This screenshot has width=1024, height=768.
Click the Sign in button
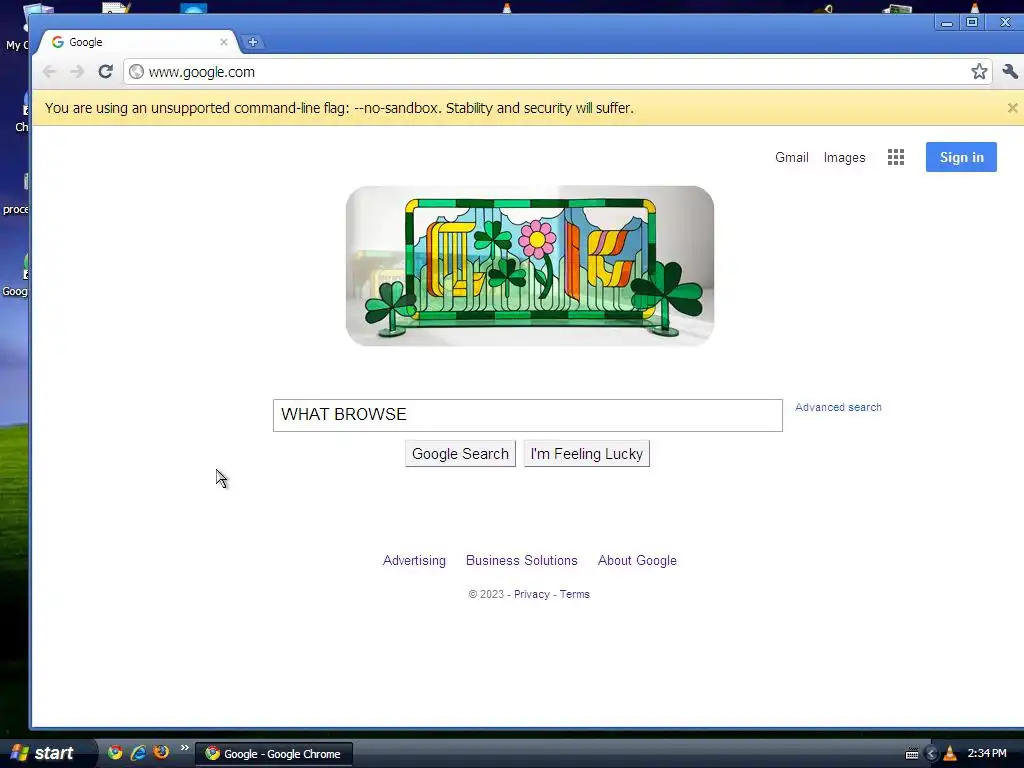point(961,157)
